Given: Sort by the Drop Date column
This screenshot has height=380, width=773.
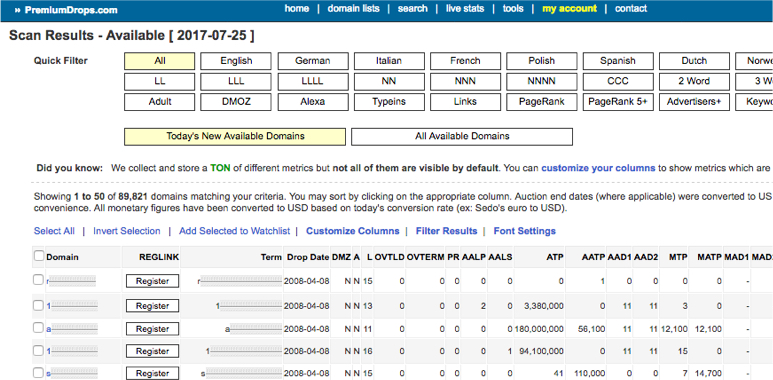Looking at the screenshot, I should pos(308,257).
